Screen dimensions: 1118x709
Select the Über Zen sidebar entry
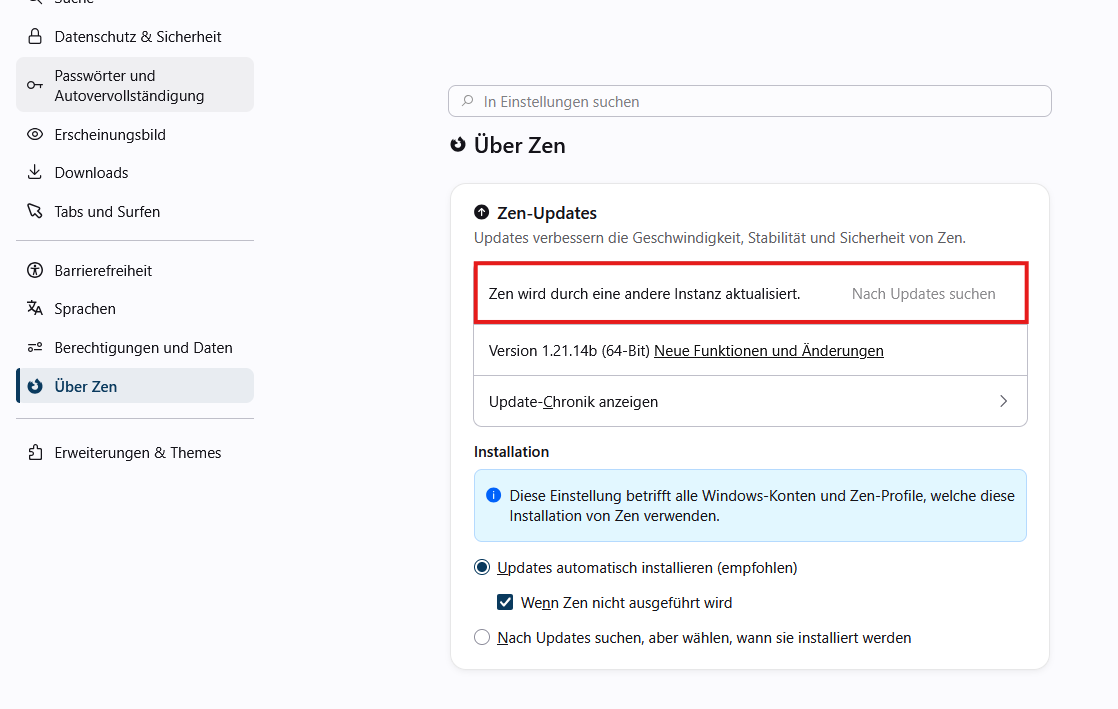click(135, 386)
